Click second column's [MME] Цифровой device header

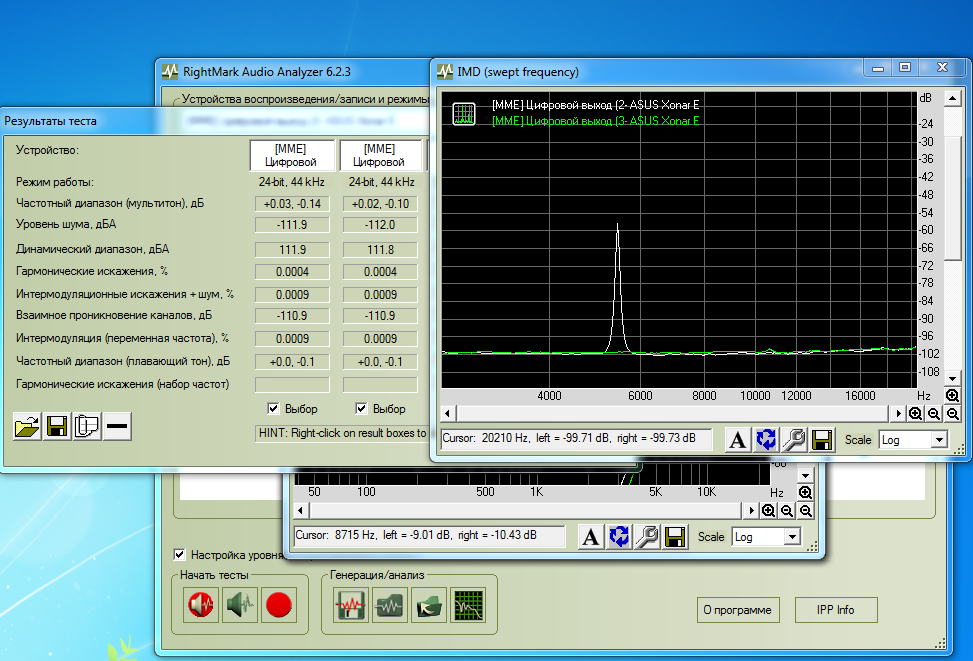[x=380, y=155]
